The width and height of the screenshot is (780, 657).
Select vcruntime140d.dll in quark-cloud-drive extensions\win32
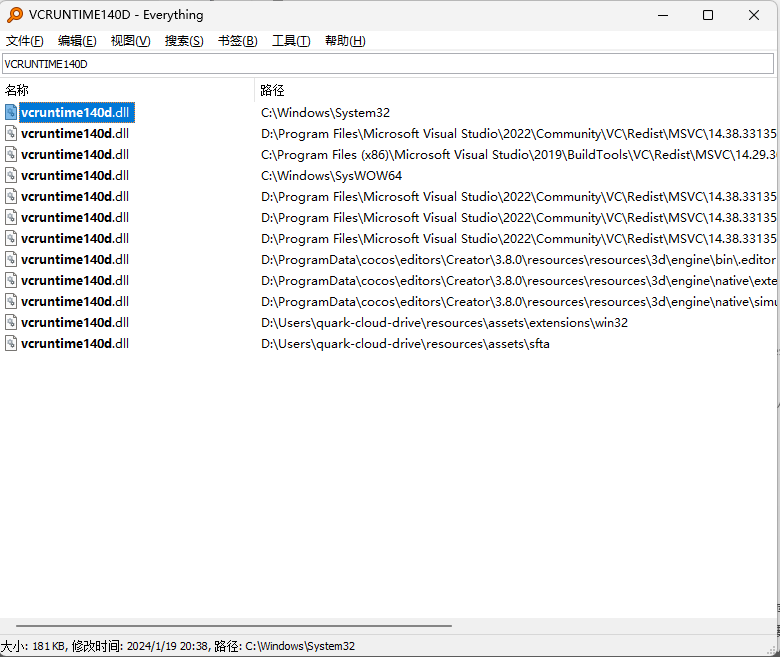[75, 322]
